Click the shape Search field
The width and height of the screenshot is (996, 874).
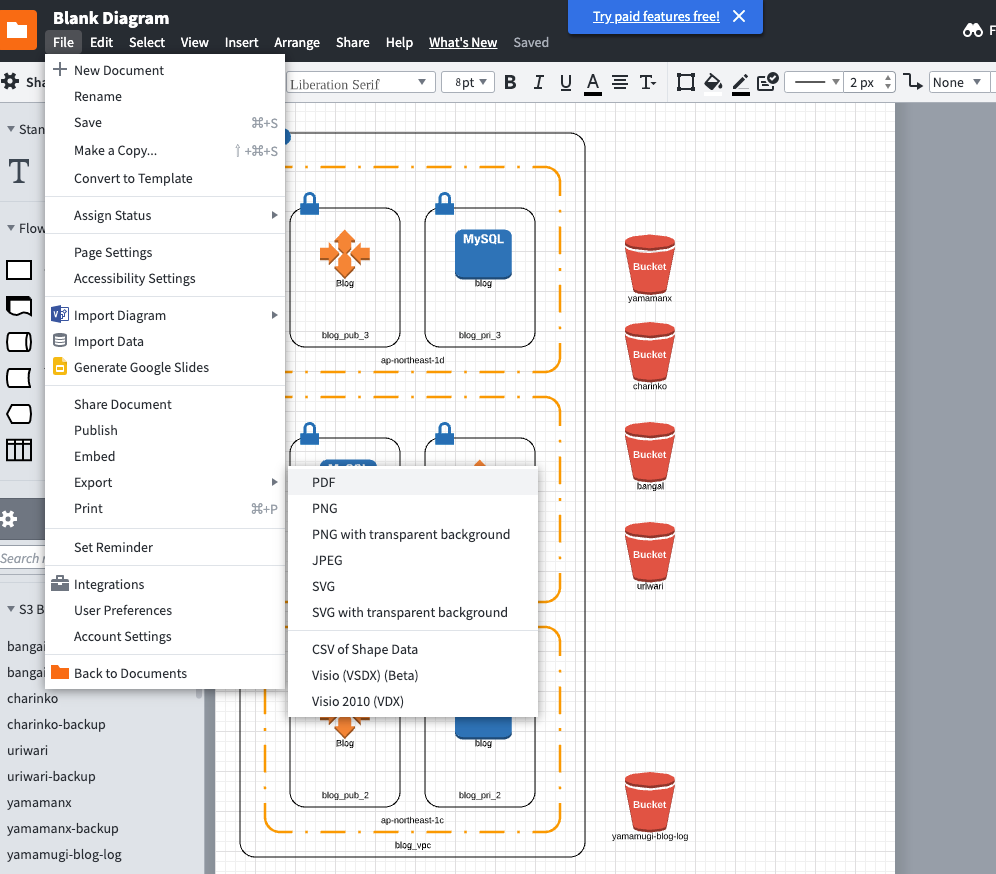22,558
